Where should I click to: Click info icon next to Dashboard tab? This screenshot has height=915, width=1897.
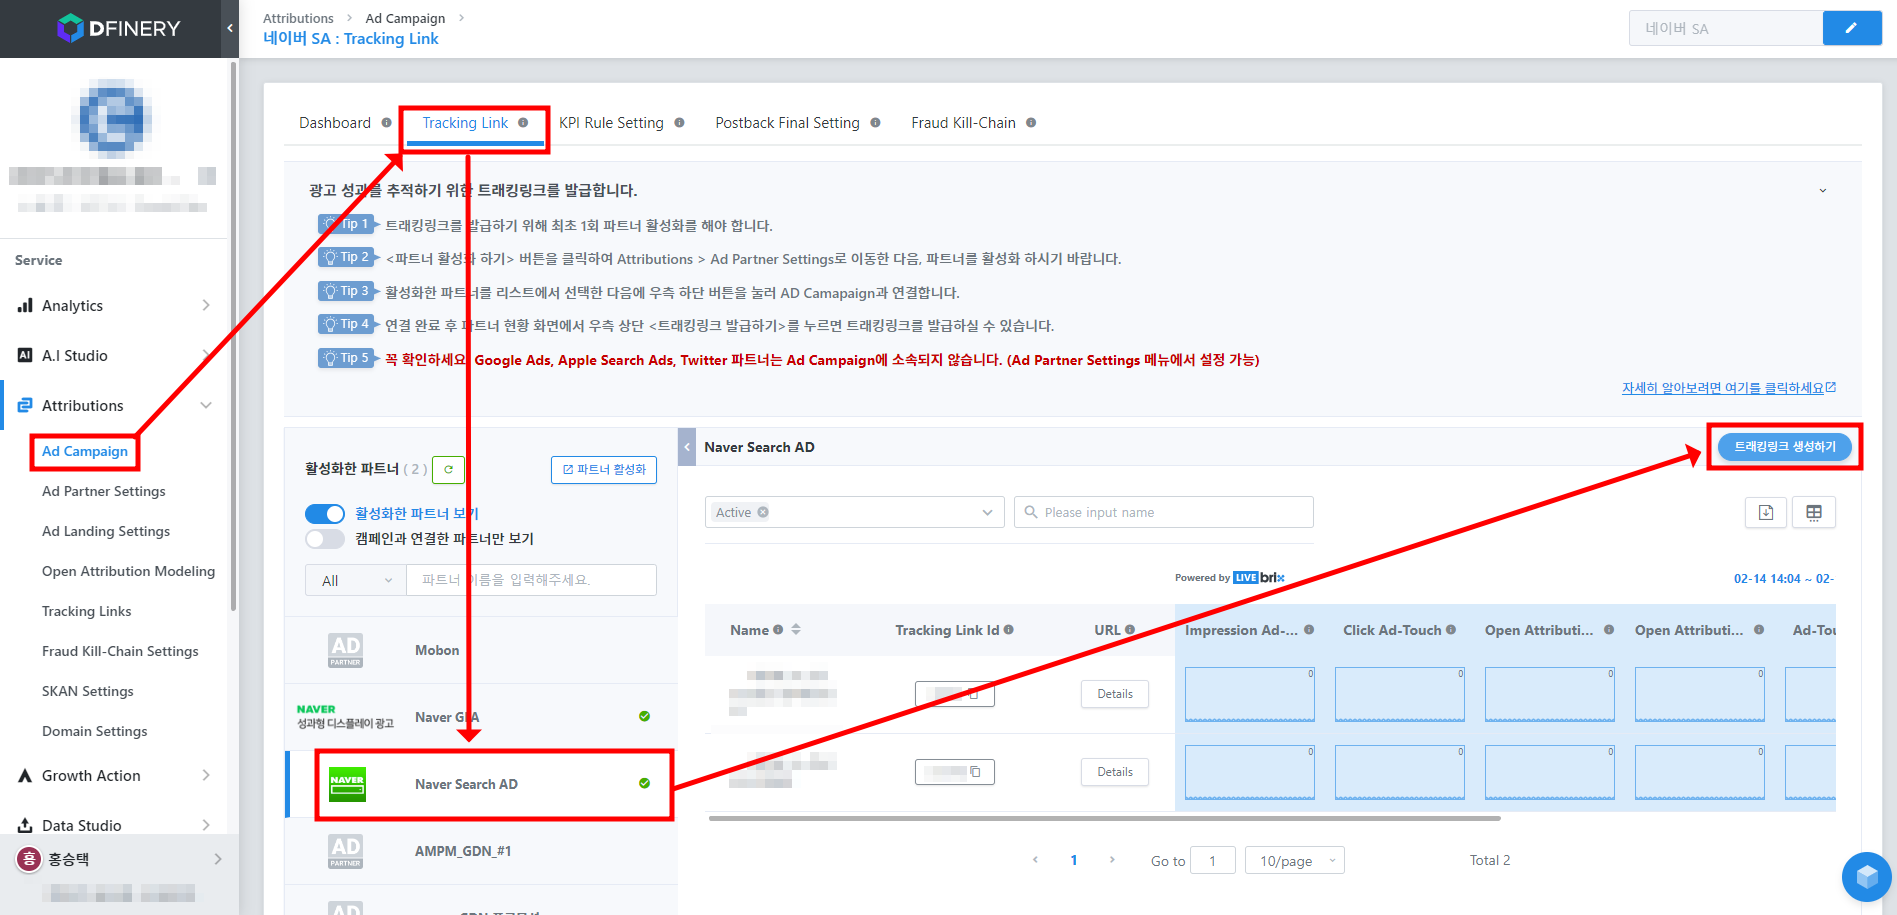click(x=386, y=123)
